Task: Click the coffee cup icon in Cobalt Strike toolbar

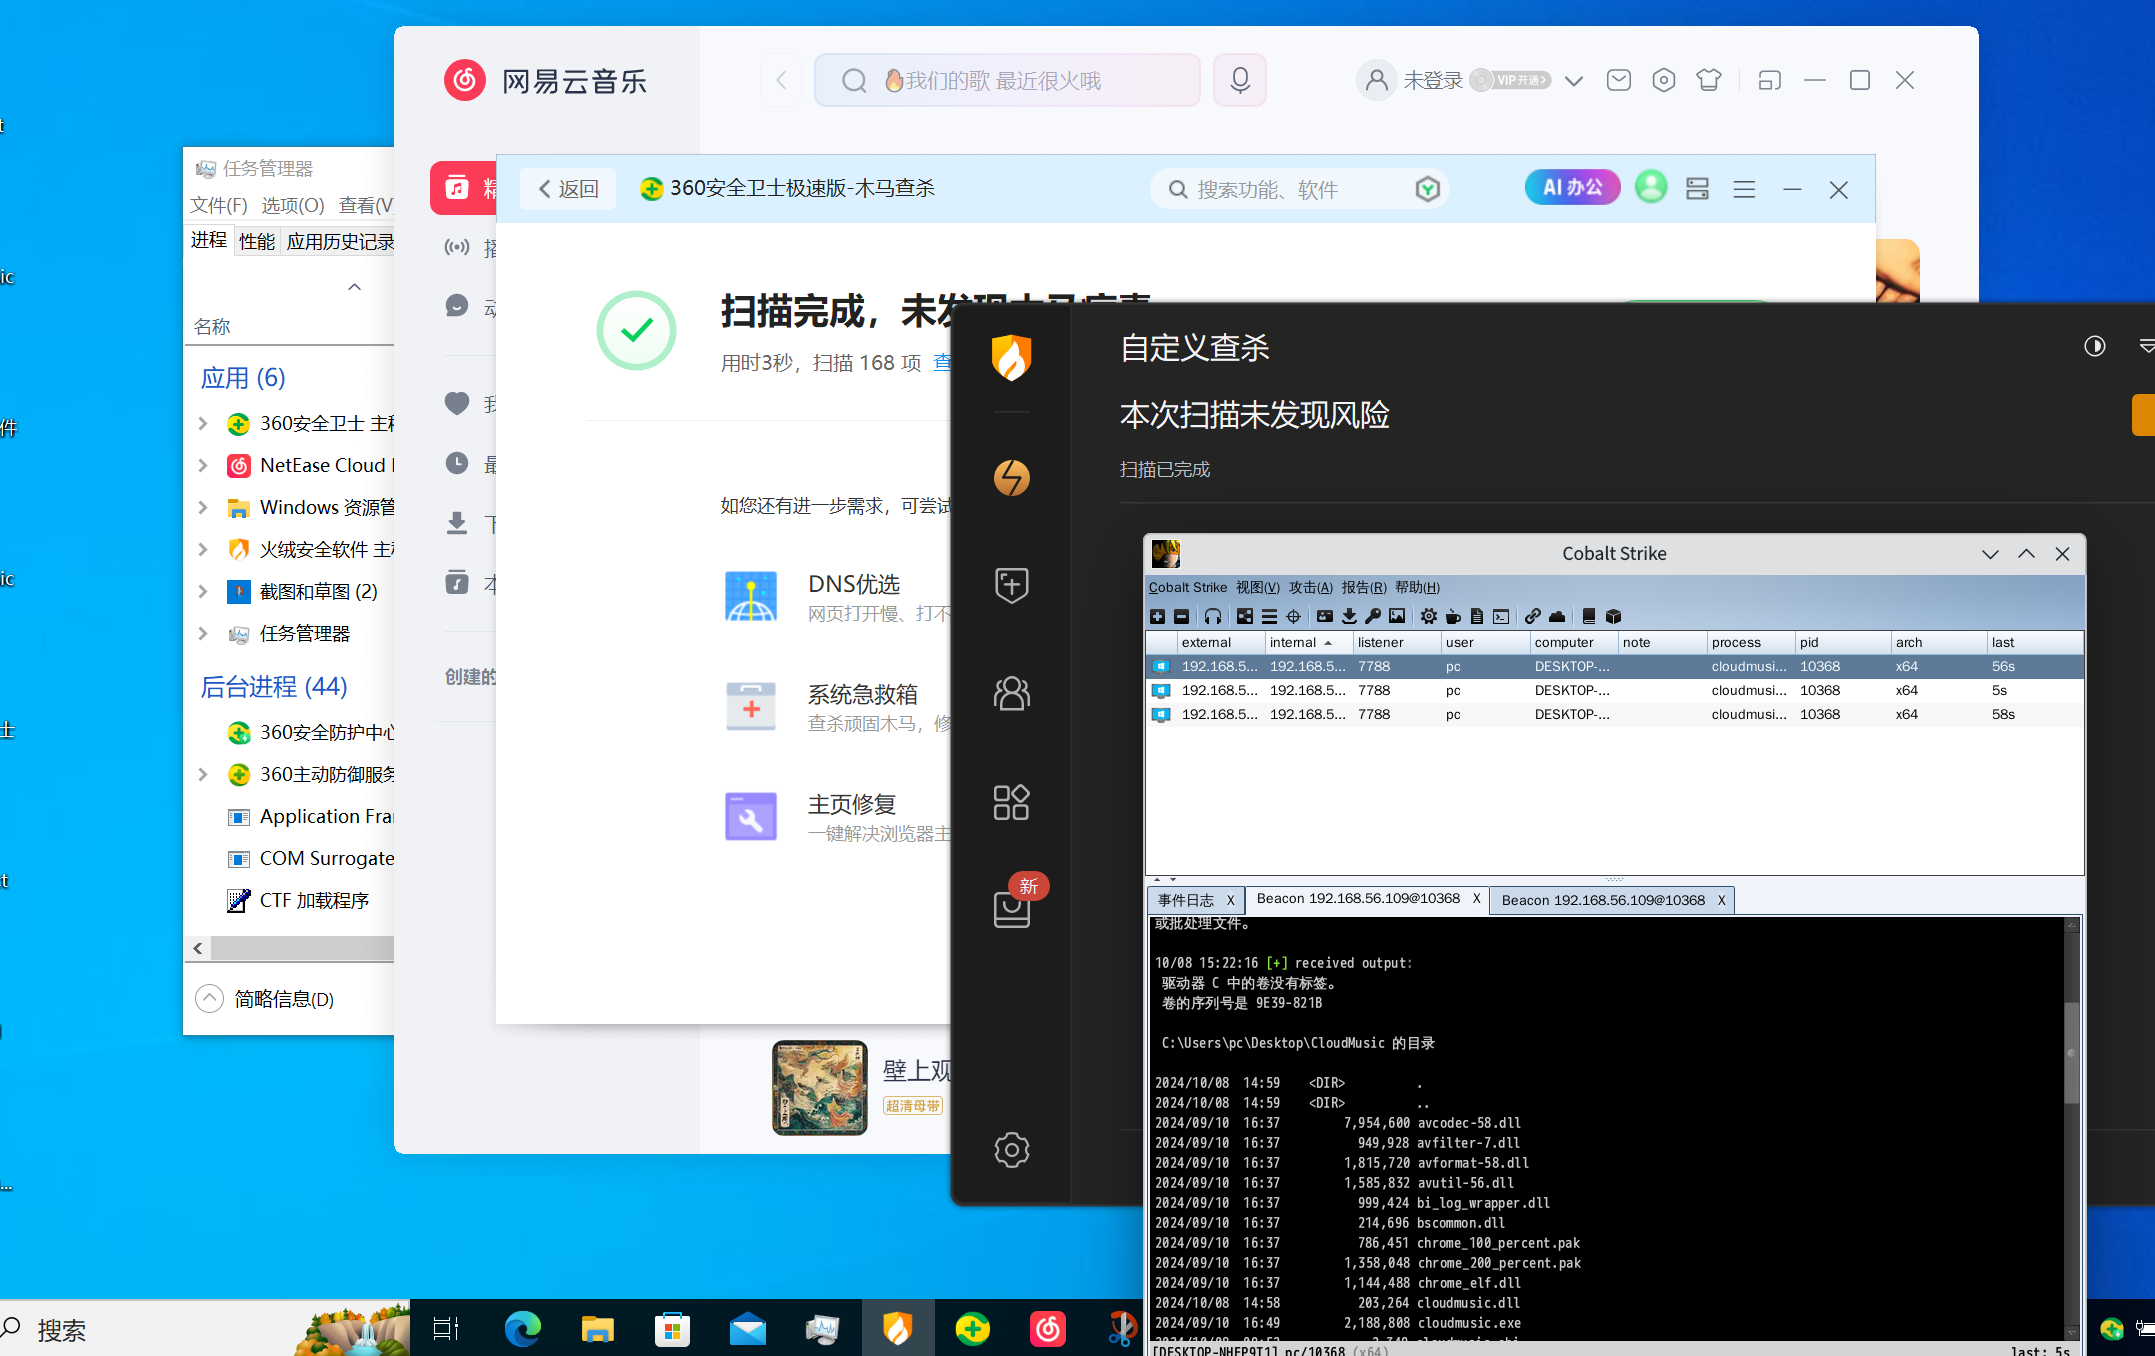Action: coord(1453,616)
